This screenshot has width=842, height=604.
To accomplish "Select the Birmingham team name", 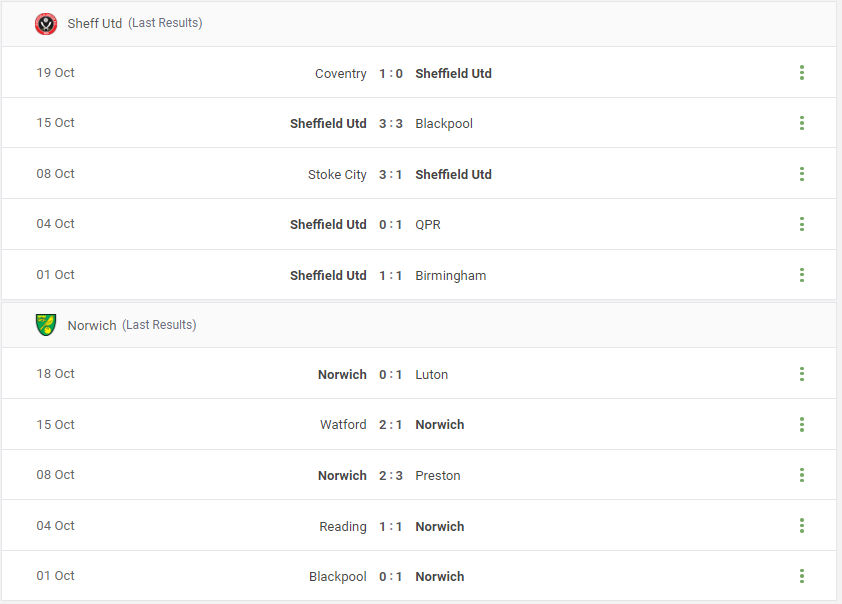I will click(x=451, y=274).
